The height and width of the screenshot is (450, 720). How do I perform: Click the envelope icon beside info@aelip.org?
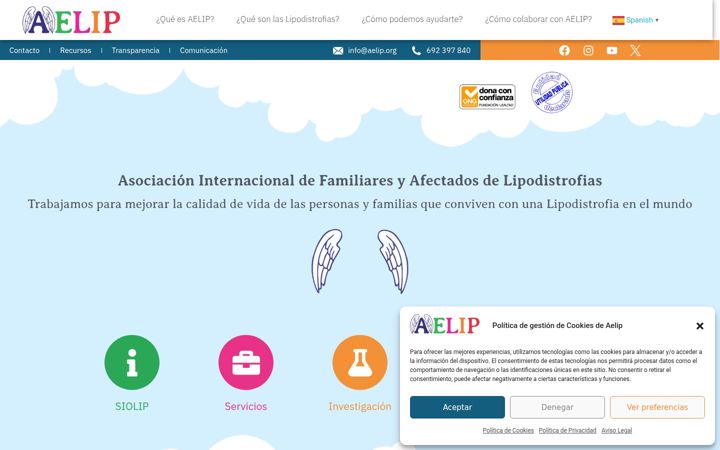pyautogui.click(x=338, y=51)
